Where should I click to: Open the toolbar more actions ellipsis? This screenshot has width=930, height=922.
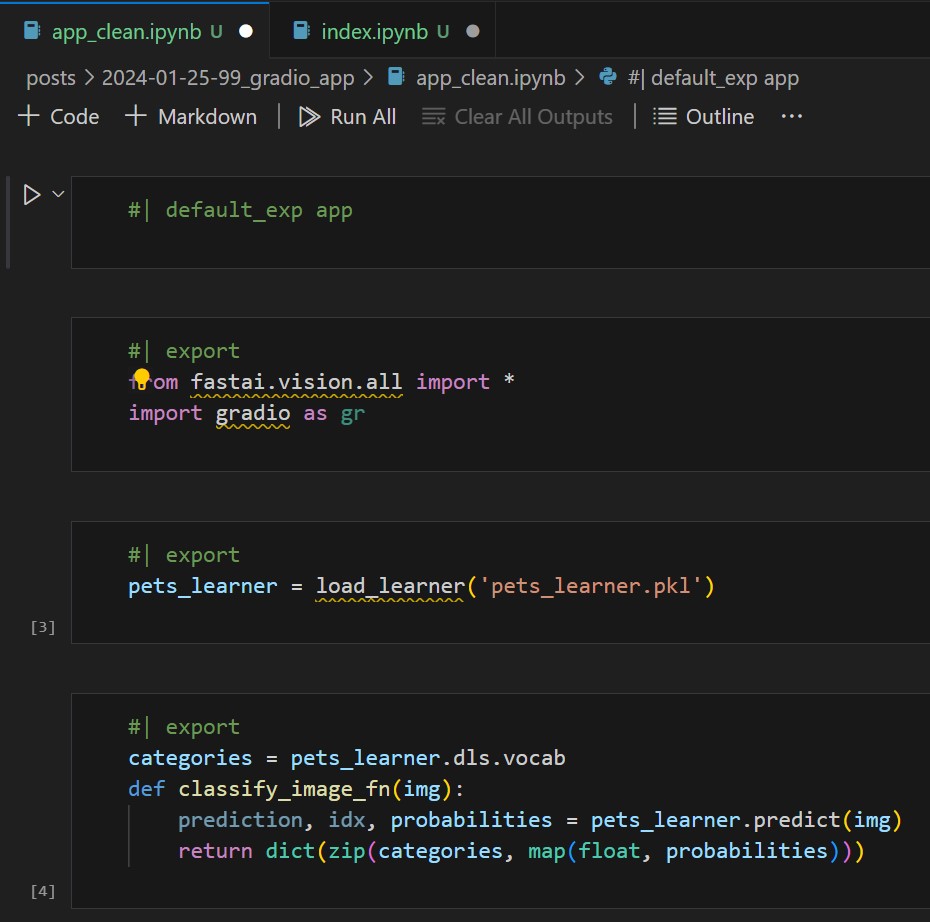point(792,116)
